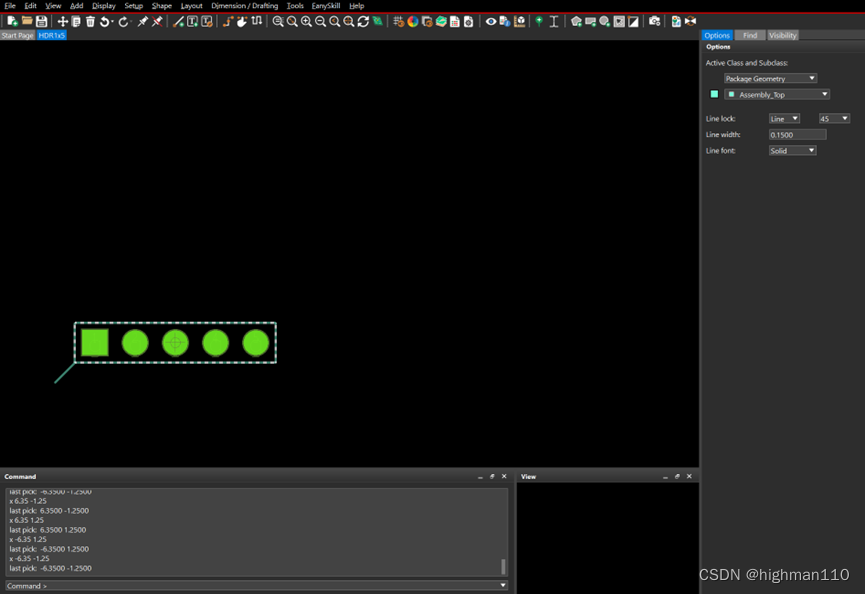Open the Start Page tab
The height and width of the screenshot is (594, 865).
tap(17, 35)
